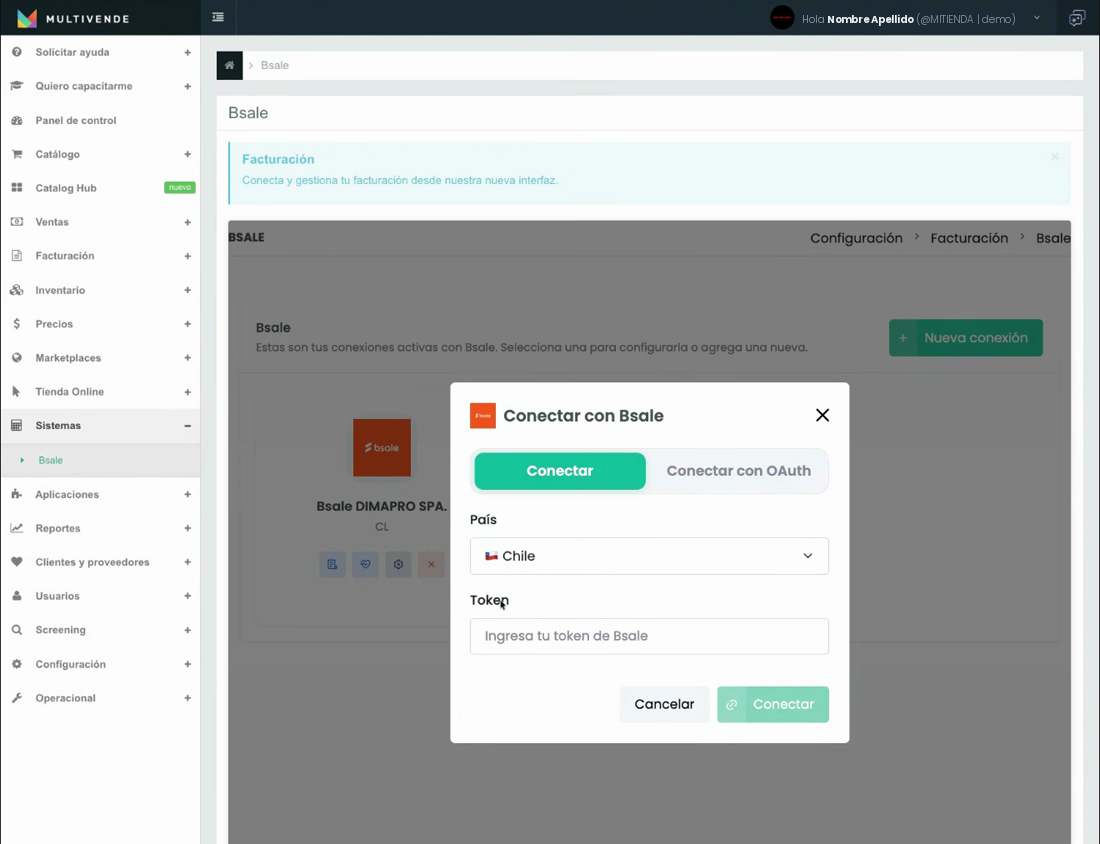Expand Marketplaces plus sign
Image resolution: width=1100 pixels, height=844 pixels.
[187, 358]
